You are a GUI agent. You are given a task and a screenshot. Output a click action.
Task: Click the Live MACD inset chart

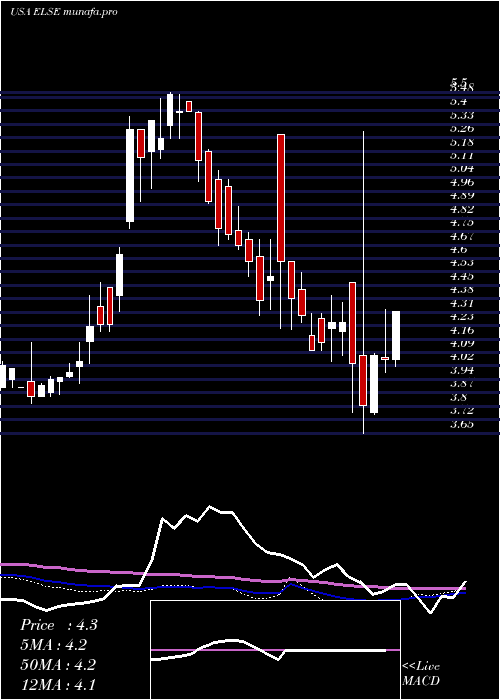tap(275, 650)
